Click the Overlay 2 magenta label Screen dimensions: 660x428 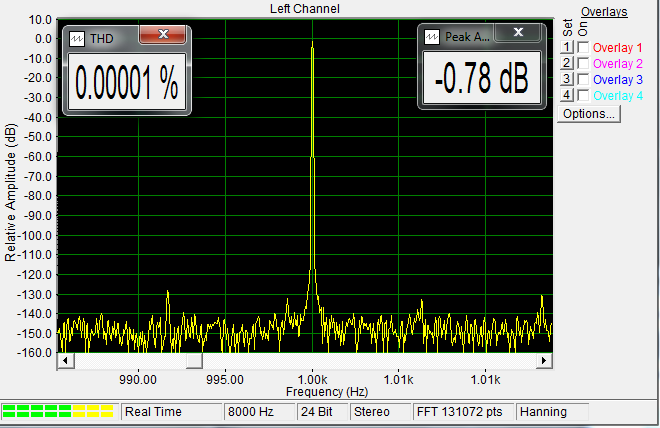tap(617, 64)
